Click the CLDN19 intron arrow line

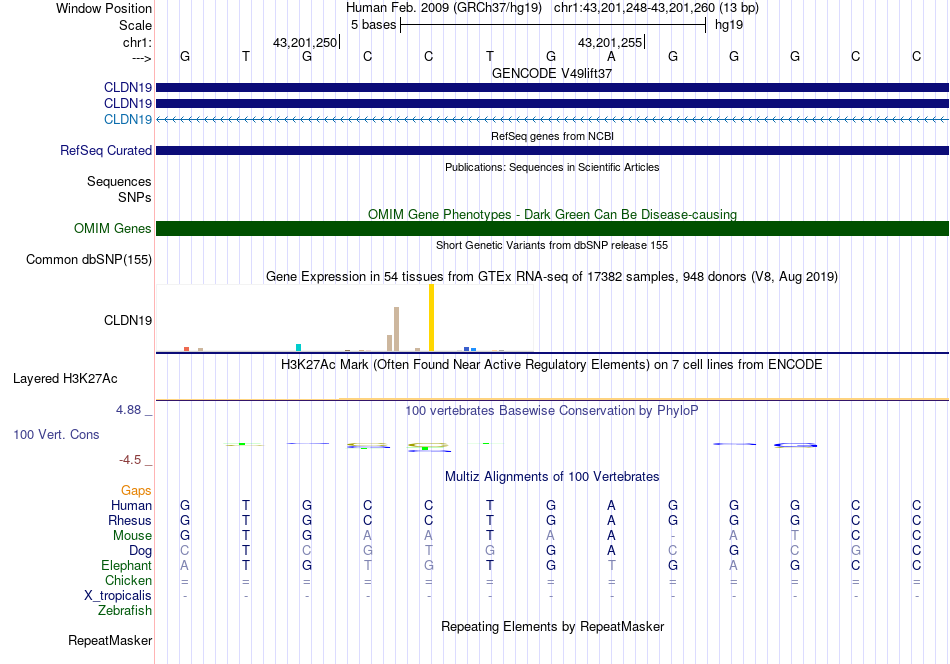[x=552, y=119]
